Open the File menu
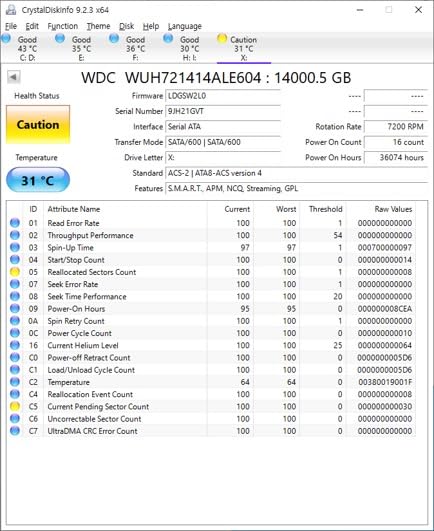434x531 pixels. (11, 26)
